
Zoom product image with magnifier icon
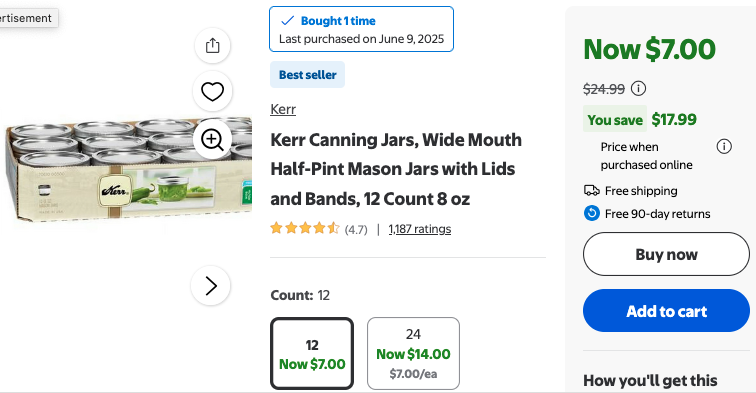pos(212,140)
